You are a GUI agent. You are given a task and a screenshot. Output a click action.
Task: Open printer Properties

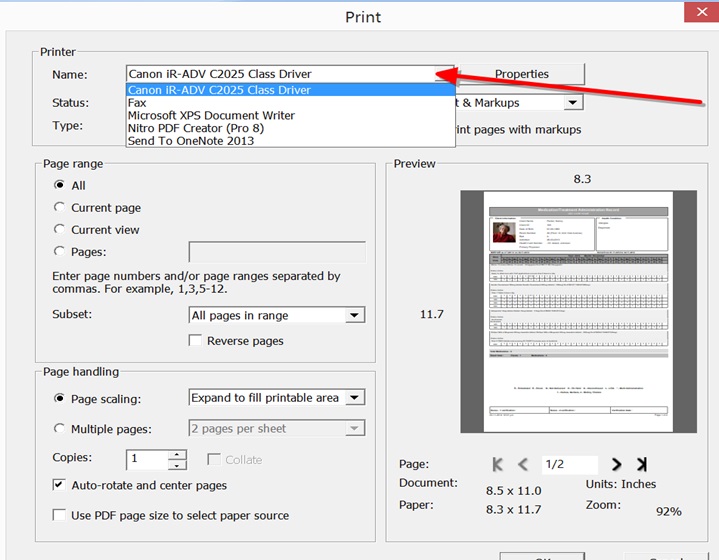coord(521,74)
